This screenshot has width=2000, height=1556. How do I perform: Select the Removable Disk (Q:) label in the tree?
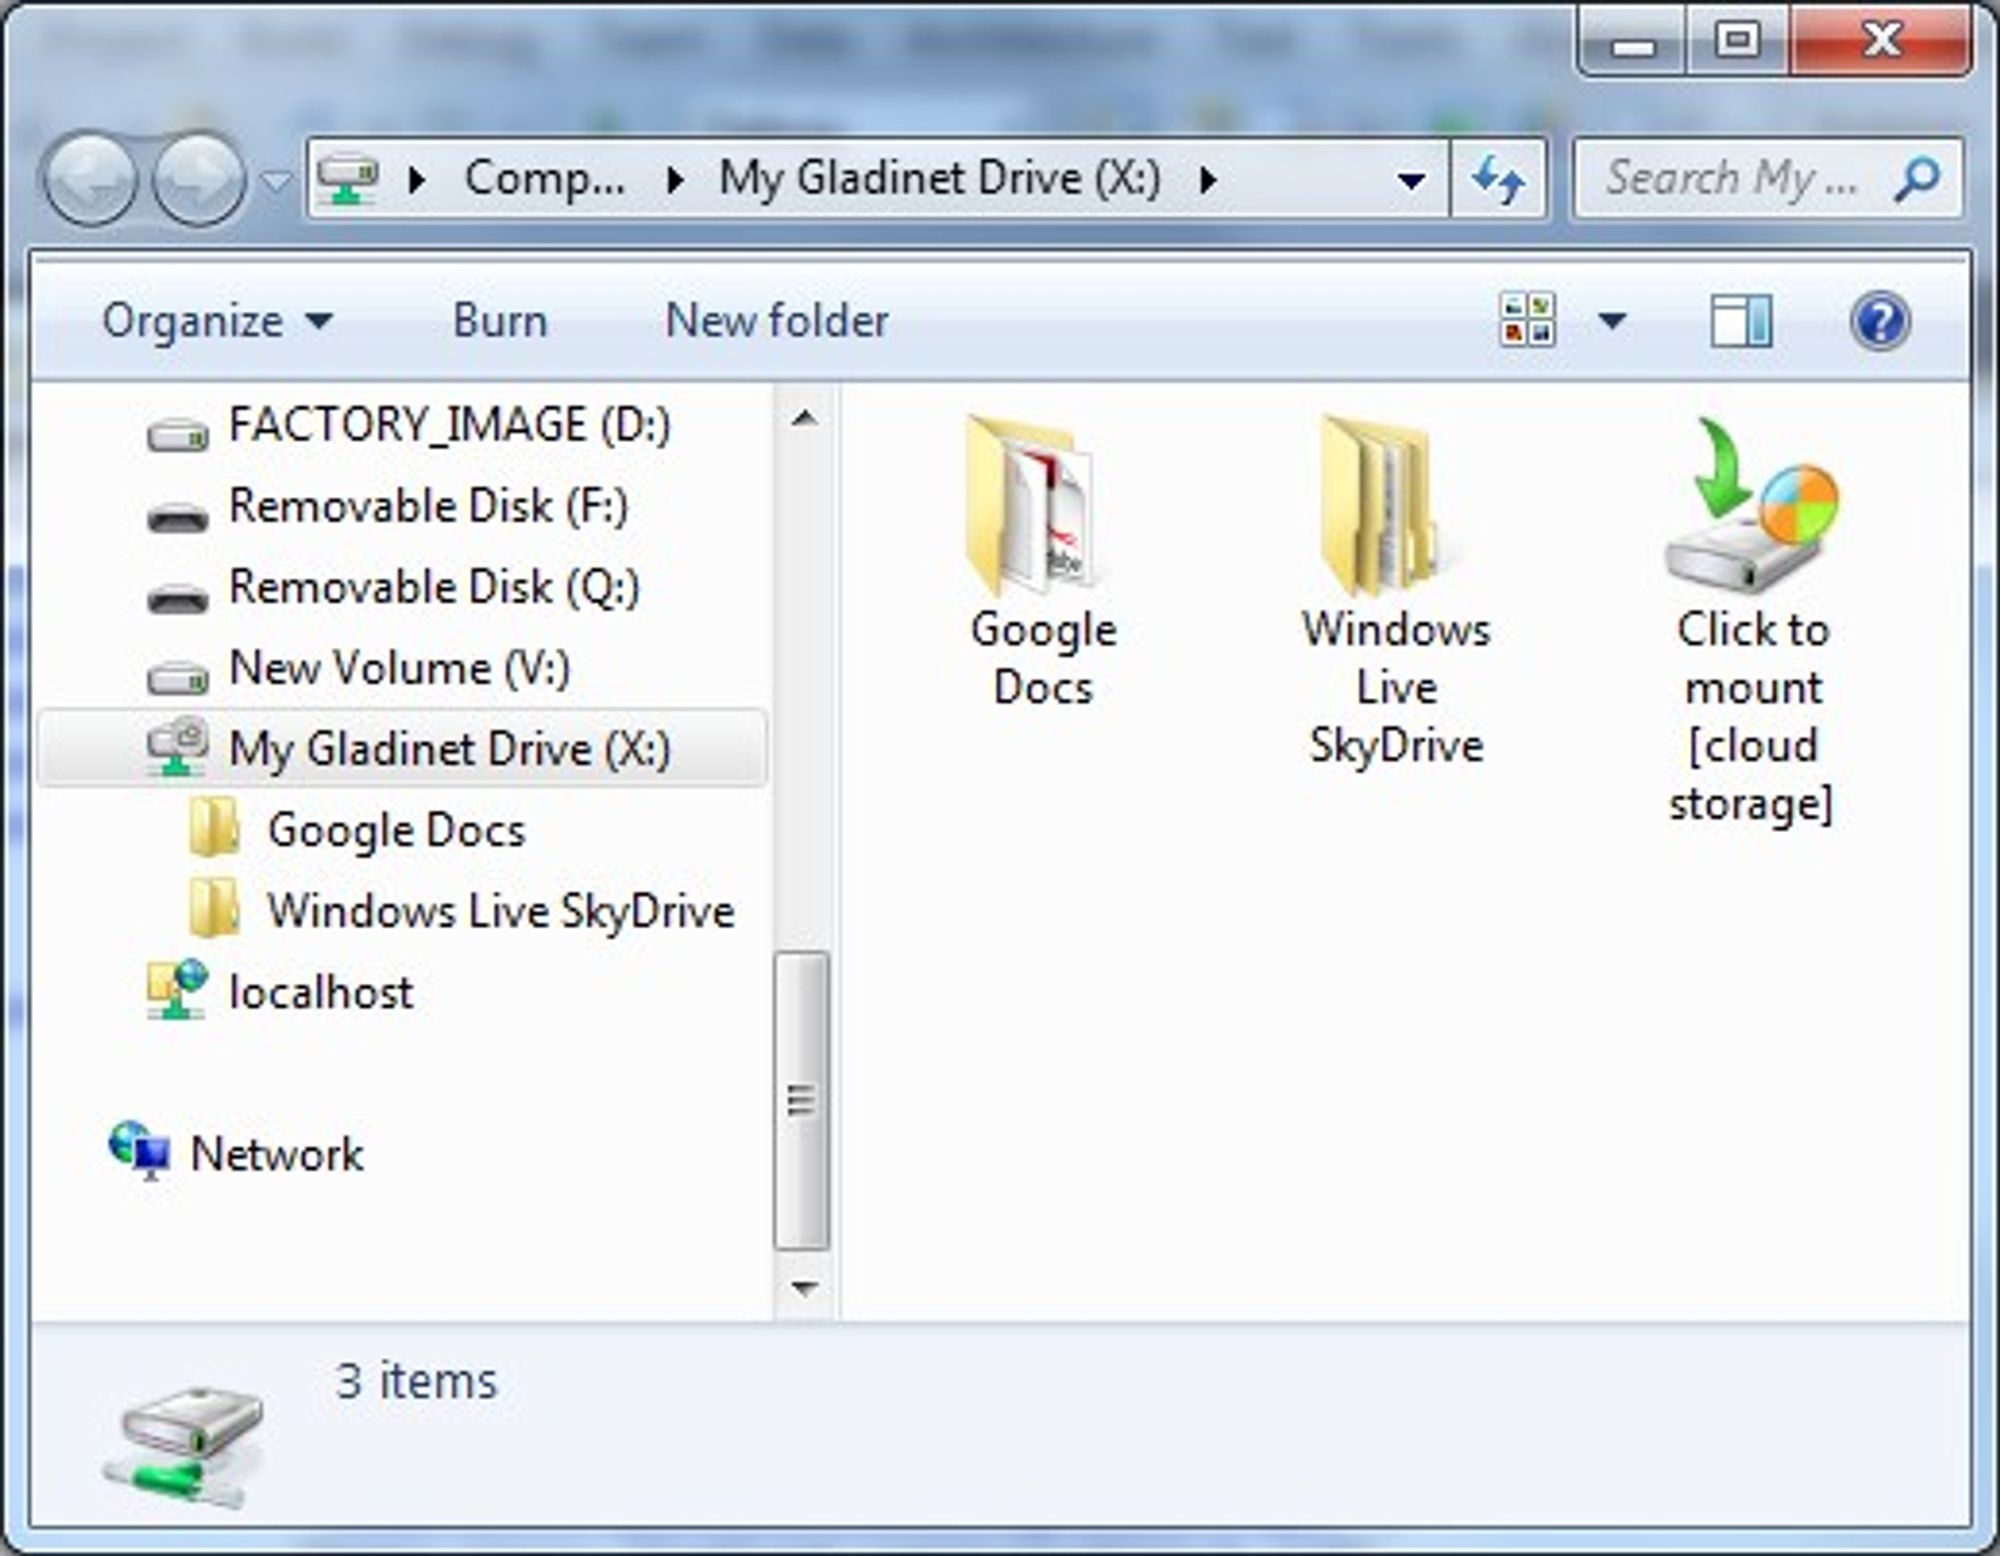(434, 587)
